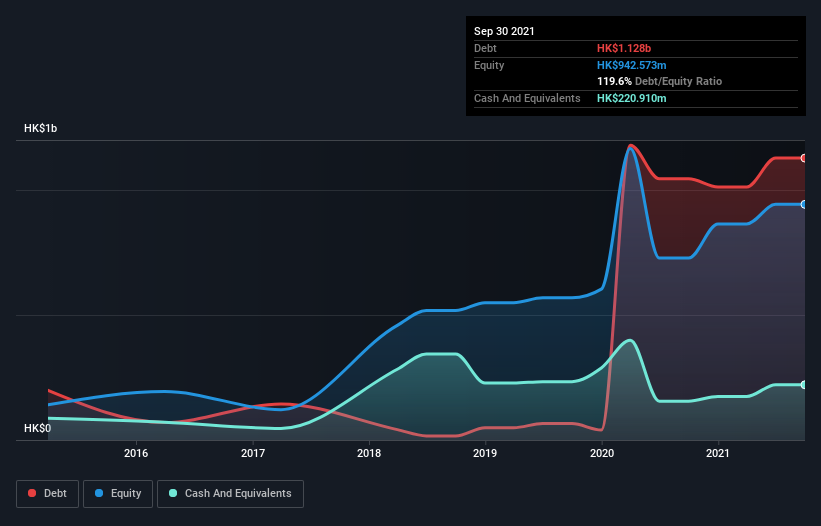Click the Cash And Equivalents tooltip label

(527, 98)
